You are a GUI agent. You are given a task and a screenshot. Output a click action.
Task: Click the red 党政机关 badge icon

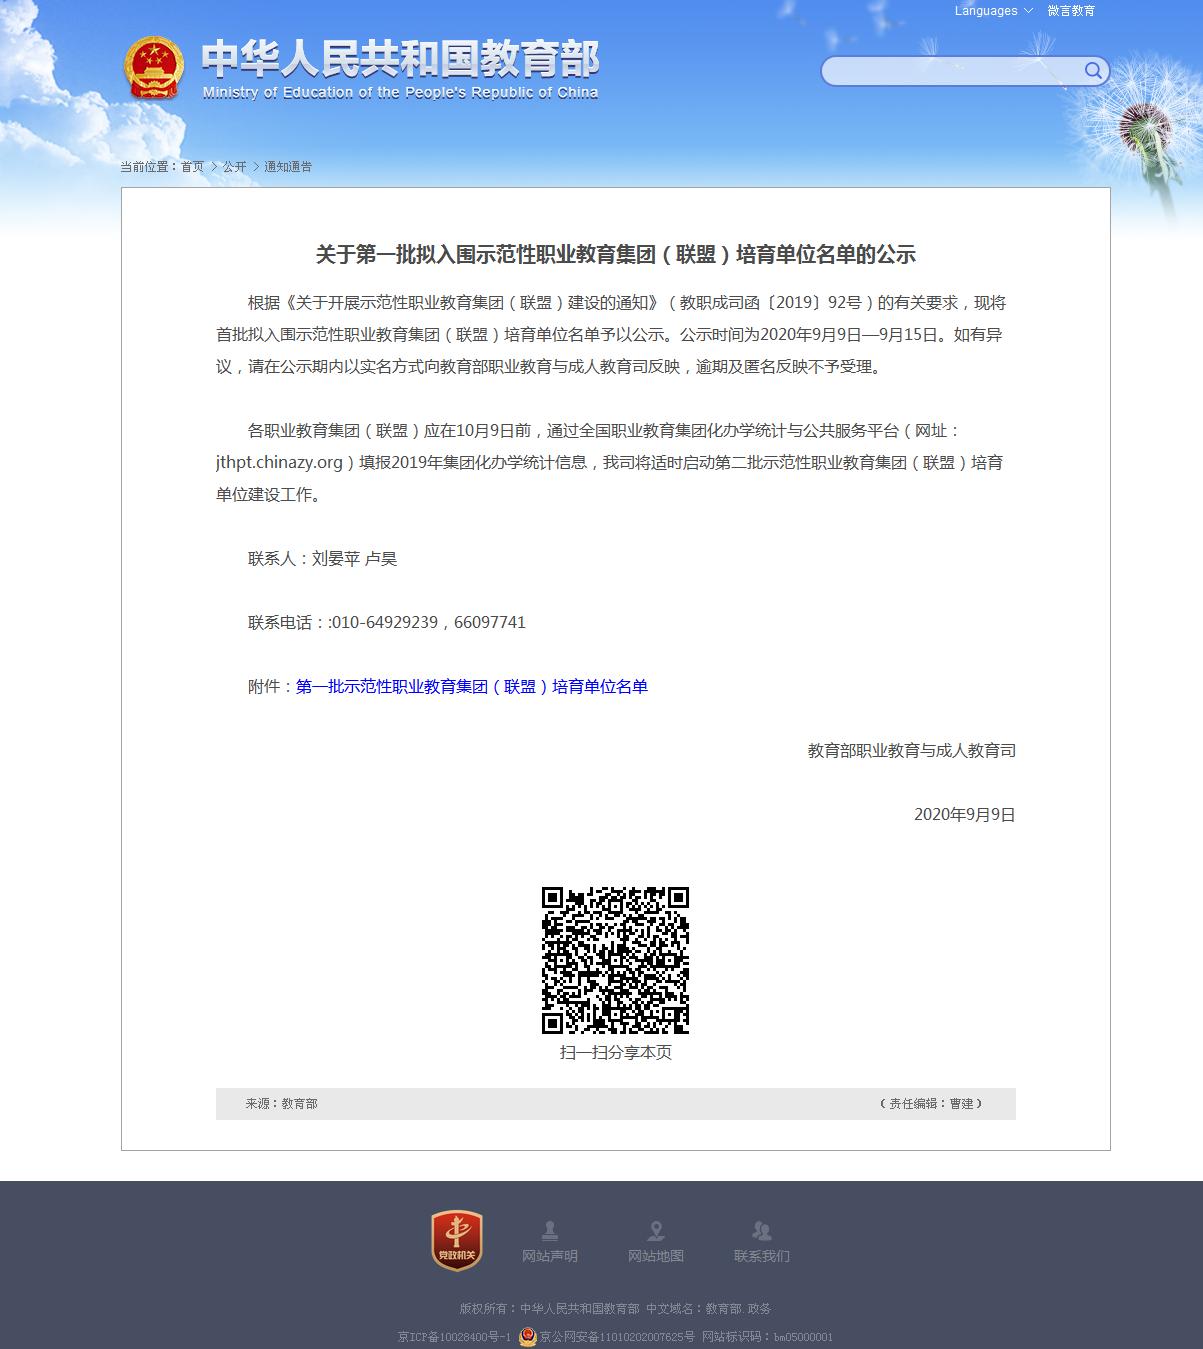pyautogui.click(x=457, y=1240)
